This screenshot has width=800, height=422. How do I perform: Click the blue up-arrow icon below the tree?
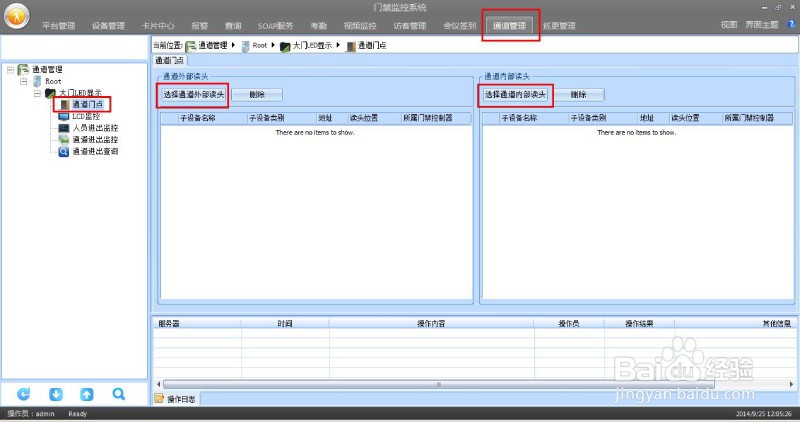click(x=87, y=394)
